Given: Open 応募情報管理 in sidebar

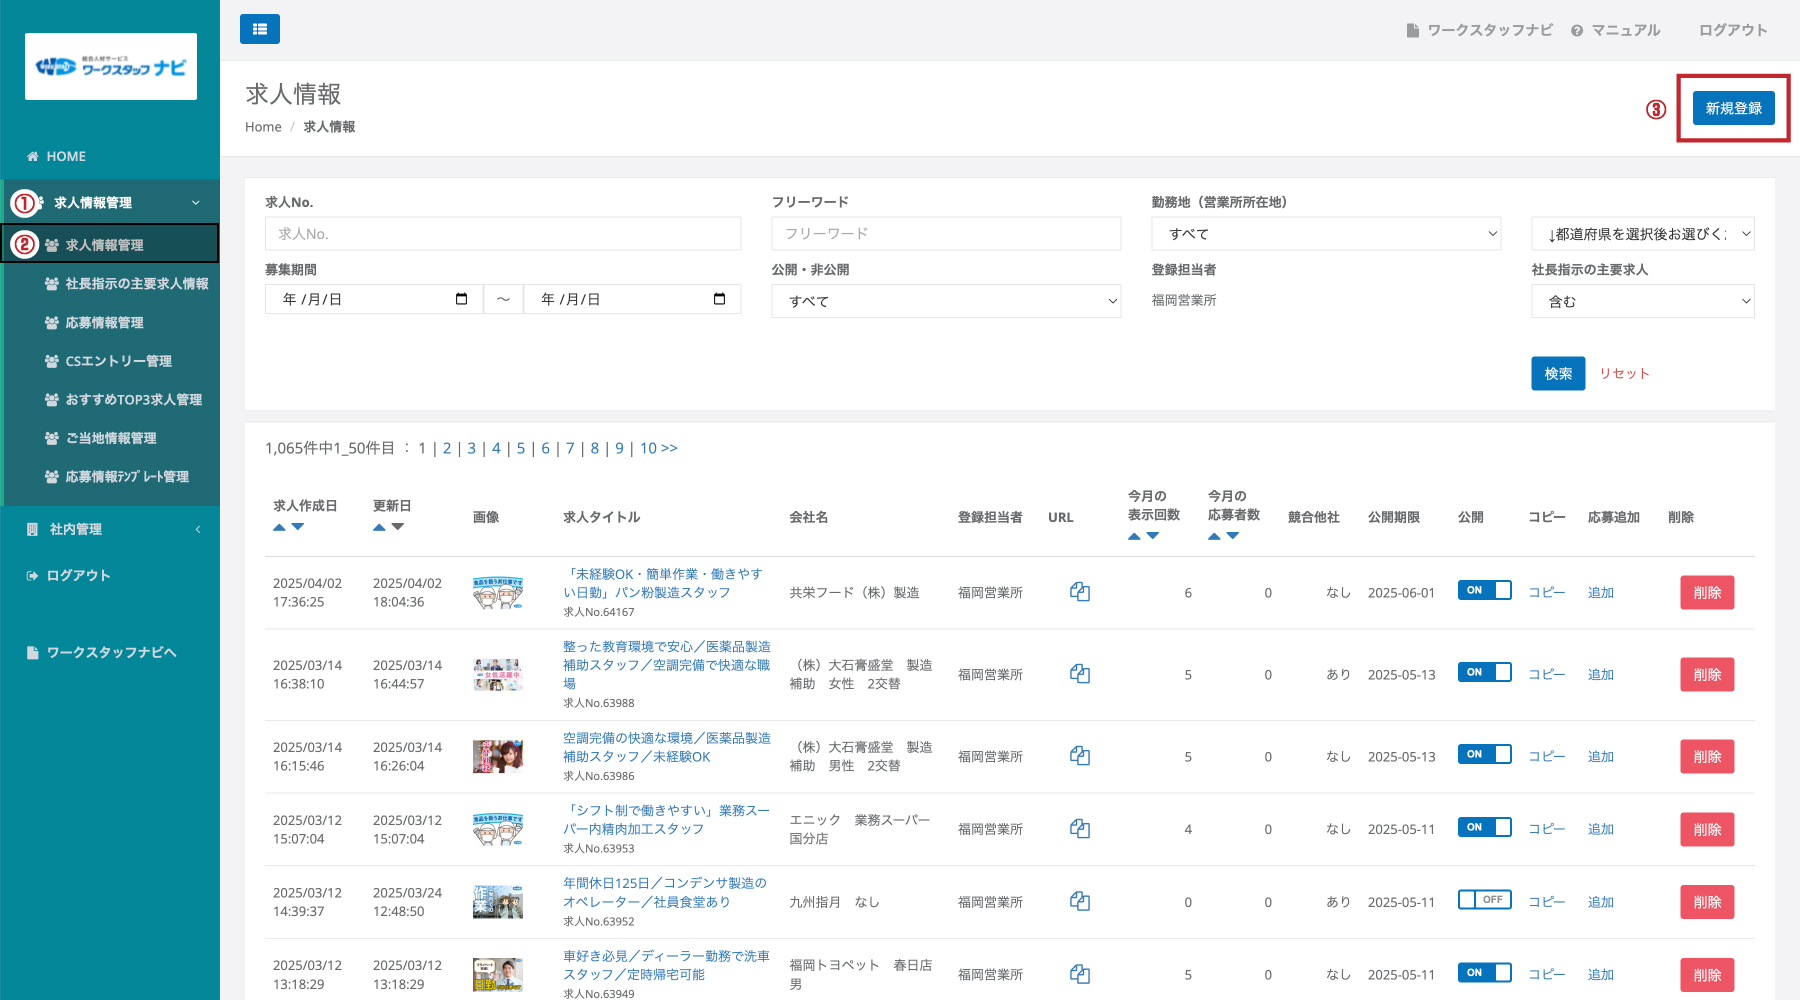Looking at the screenshot, I should point(104,323).
